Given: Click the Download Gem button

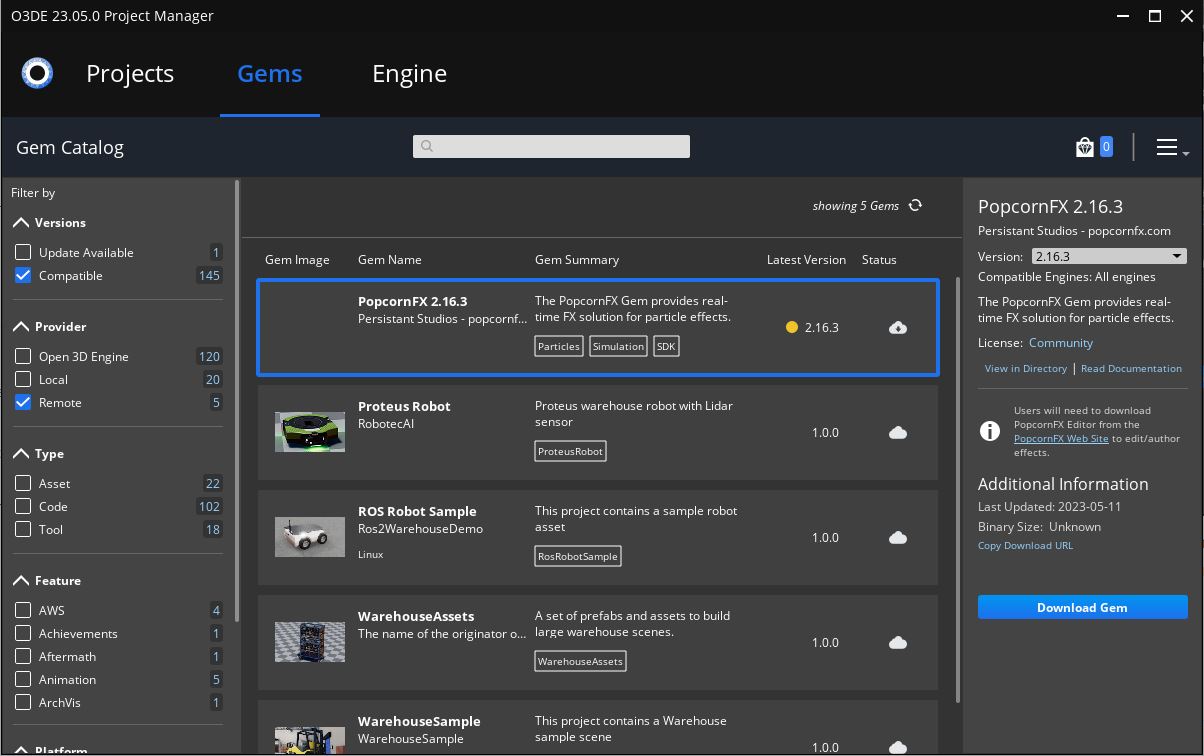Looking at the screenshot, I should click(x=1082, y=607).
